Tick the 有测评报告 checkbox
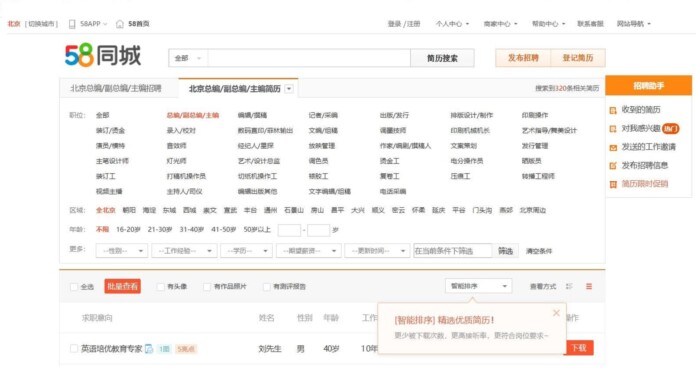Viewport: 696px width, 392px height. point(266,287)
